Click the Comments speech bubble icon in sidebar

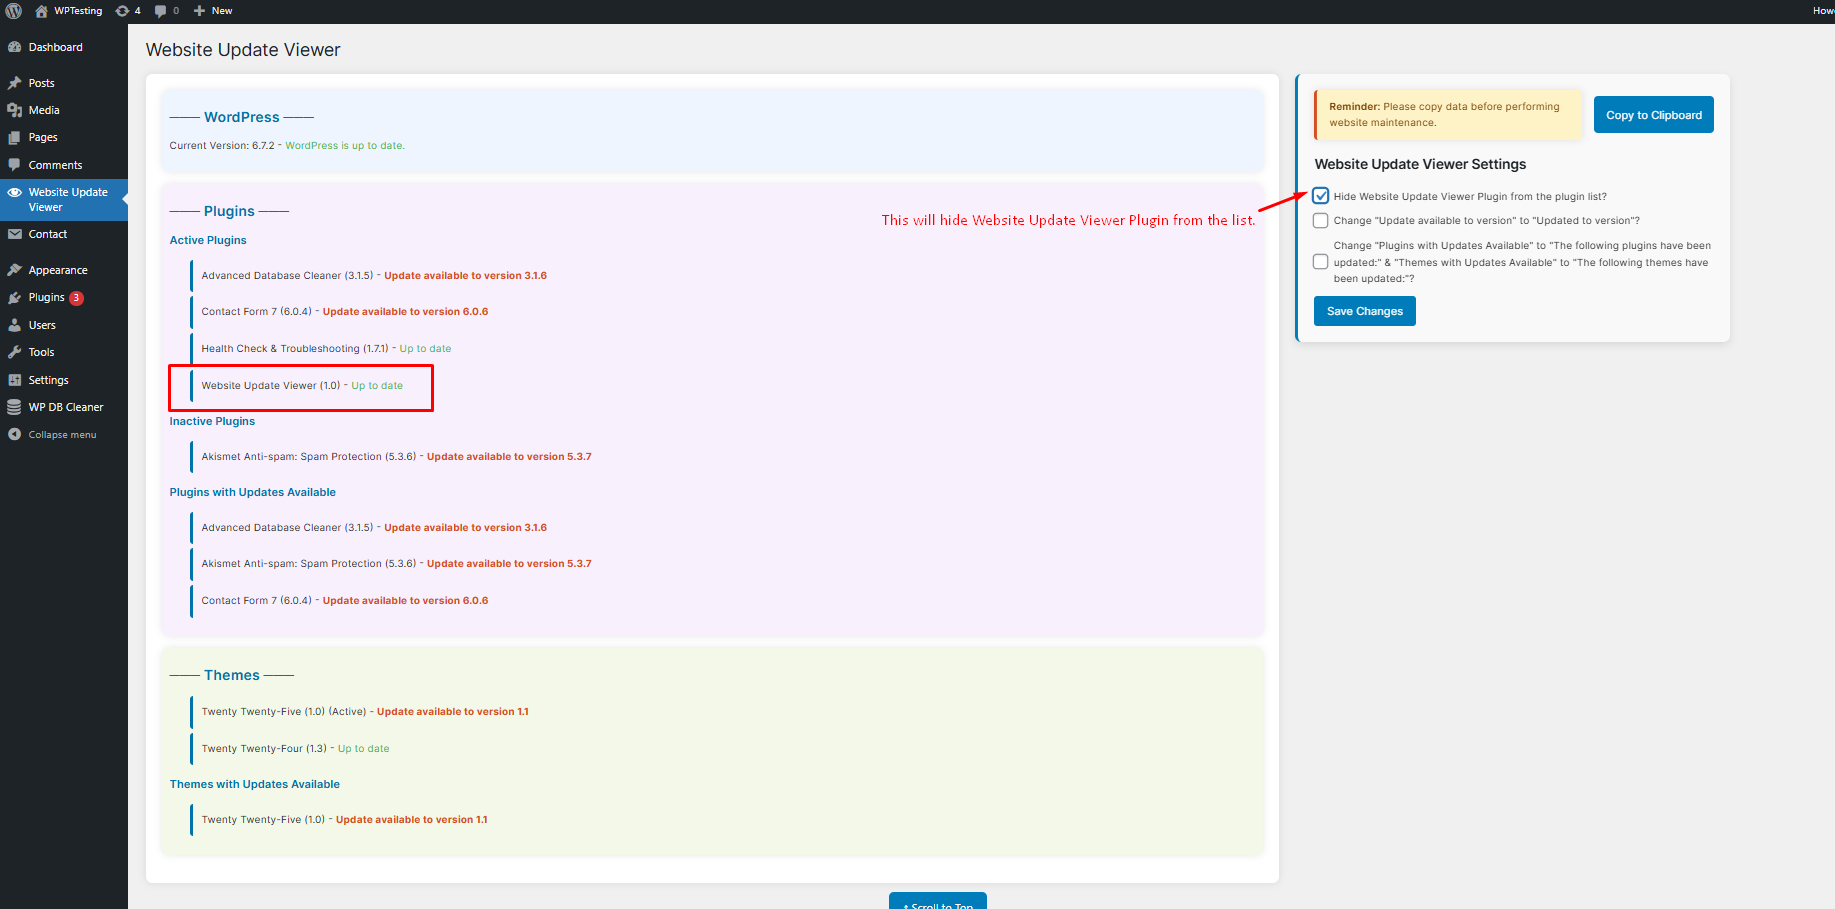tap(15, 165)
